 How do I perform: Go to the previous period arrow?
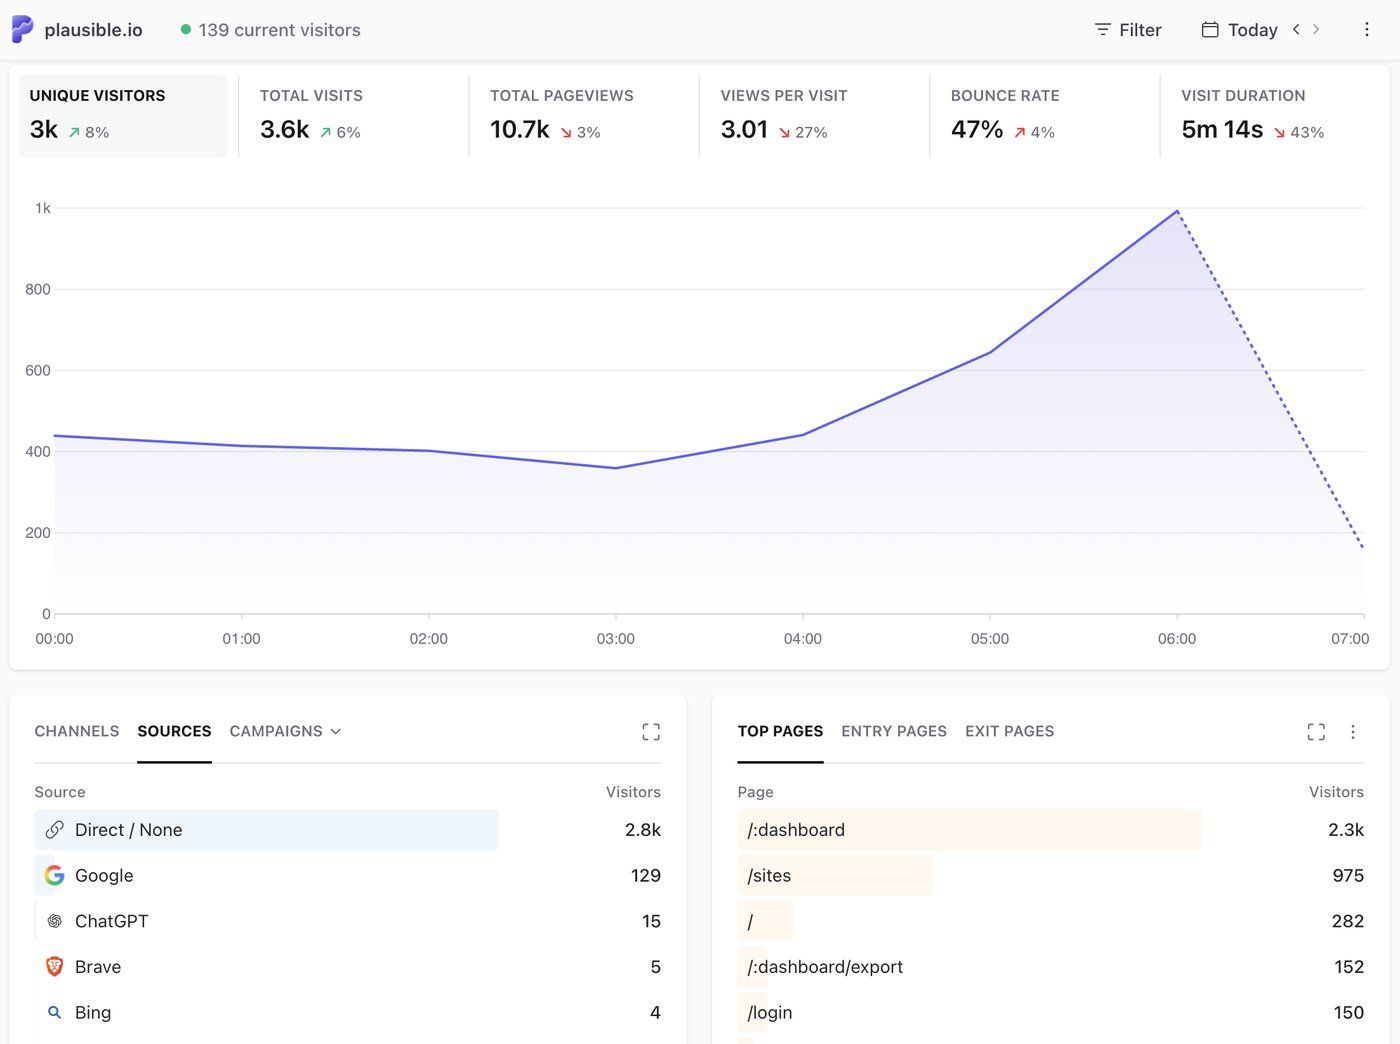point(1296,29)
